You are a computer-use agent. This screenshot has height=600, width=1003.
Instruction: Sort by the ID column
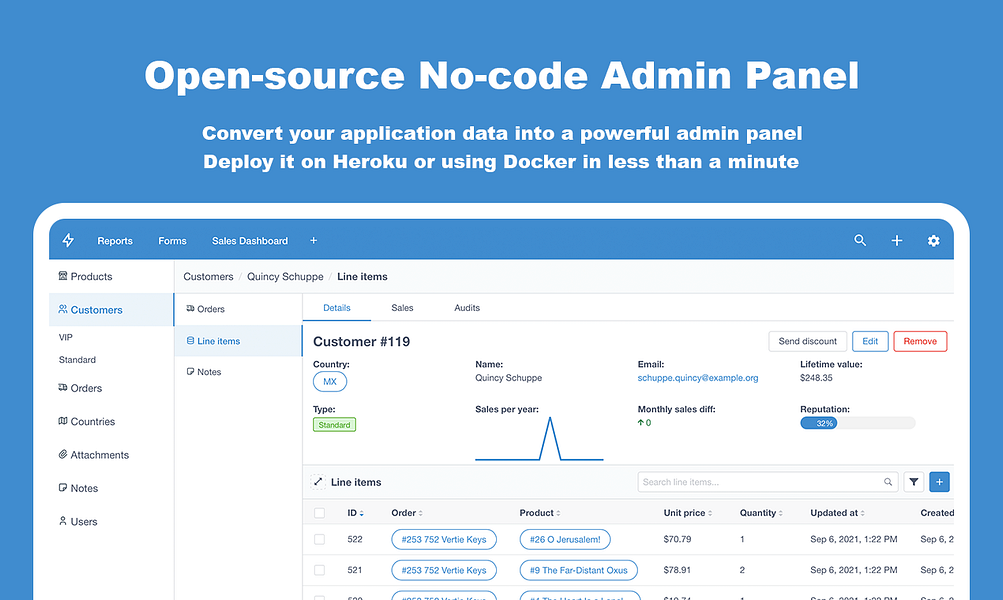[355, 513]
